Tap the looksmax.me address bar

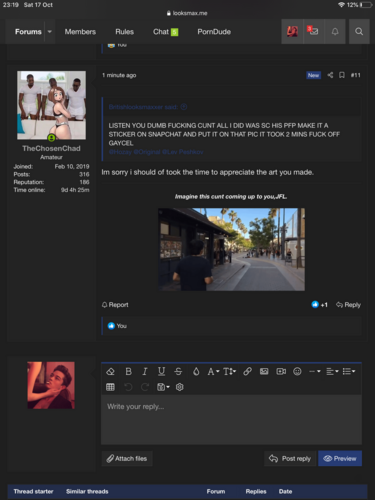pyautogui.click(x=187, y=13)
